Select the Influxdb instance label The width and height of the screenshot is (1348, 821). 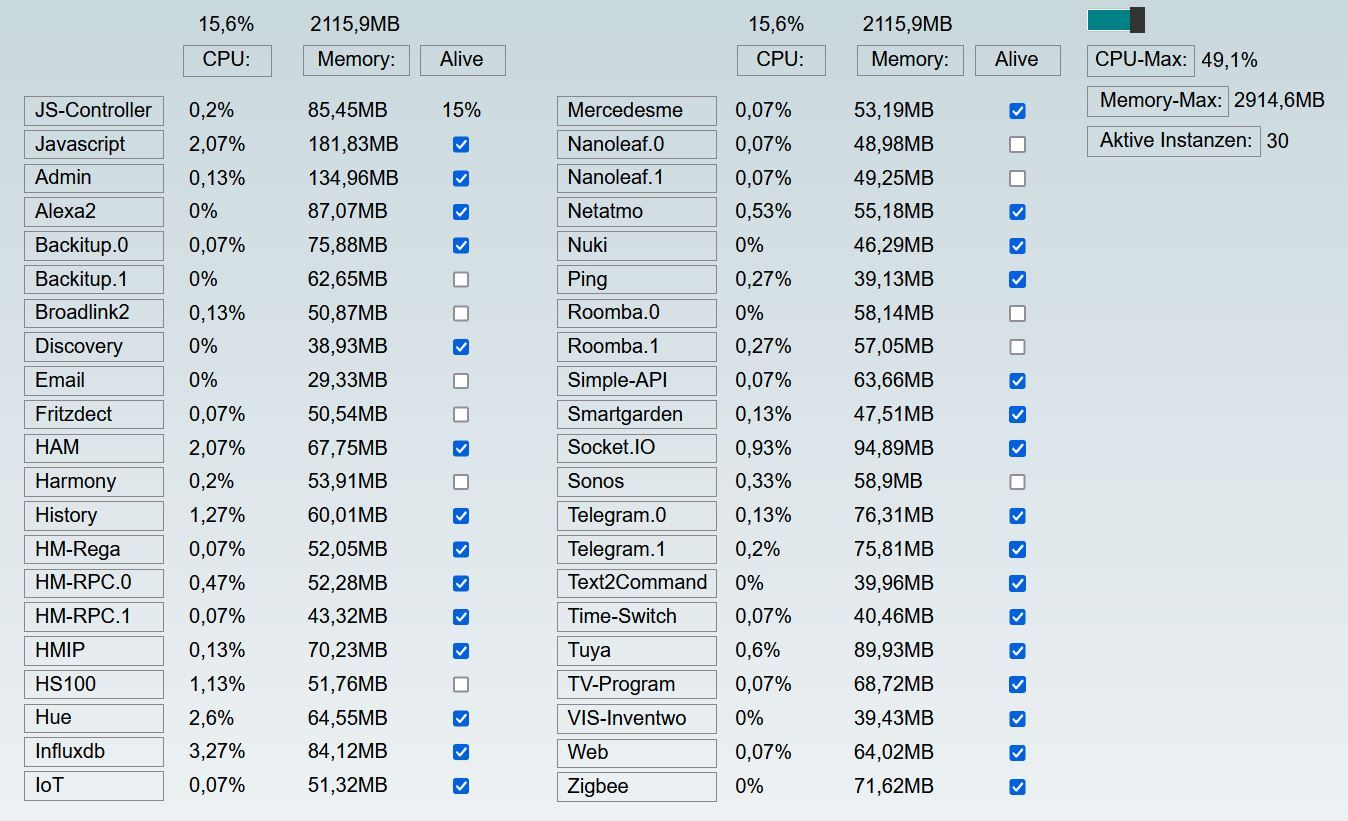[x=93, y=752]
